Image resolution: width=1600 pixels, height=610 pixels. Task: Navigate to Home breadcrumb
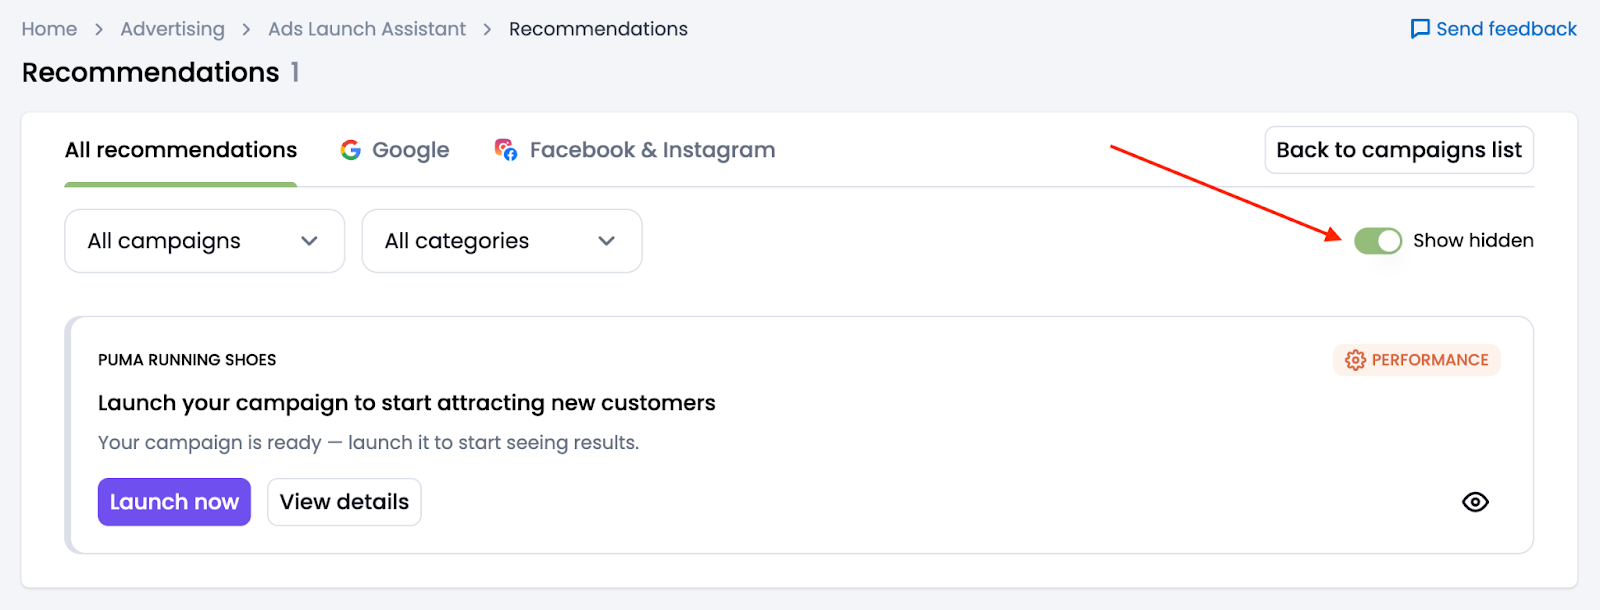[49, 29]
